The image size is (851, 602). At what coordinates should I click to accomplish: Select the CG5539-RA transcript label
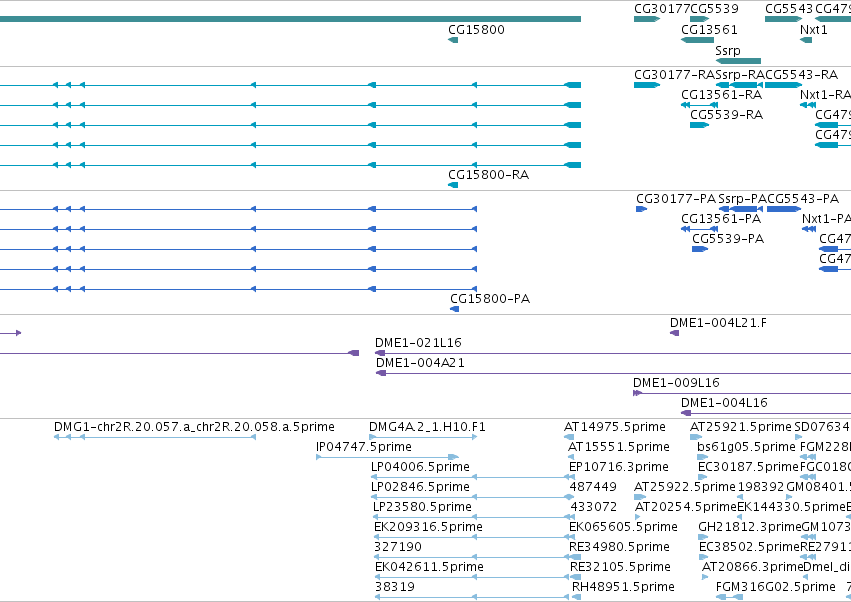(726, 115)
